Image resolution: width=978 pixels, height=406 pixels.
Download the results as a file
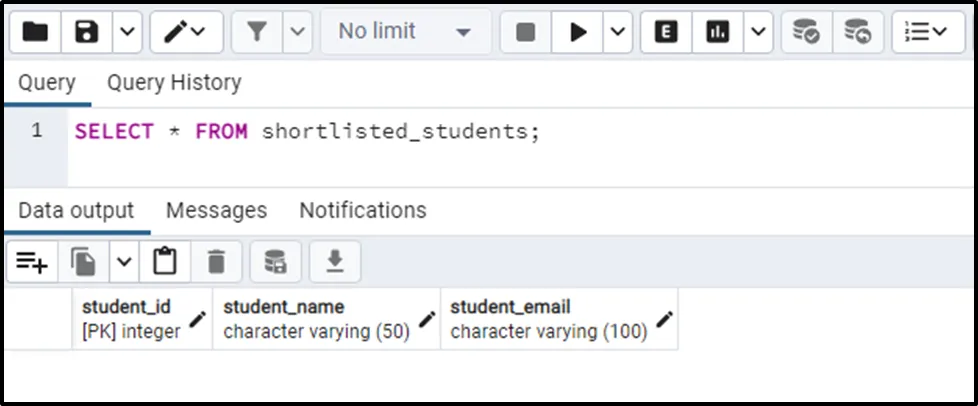coord(335,262)
